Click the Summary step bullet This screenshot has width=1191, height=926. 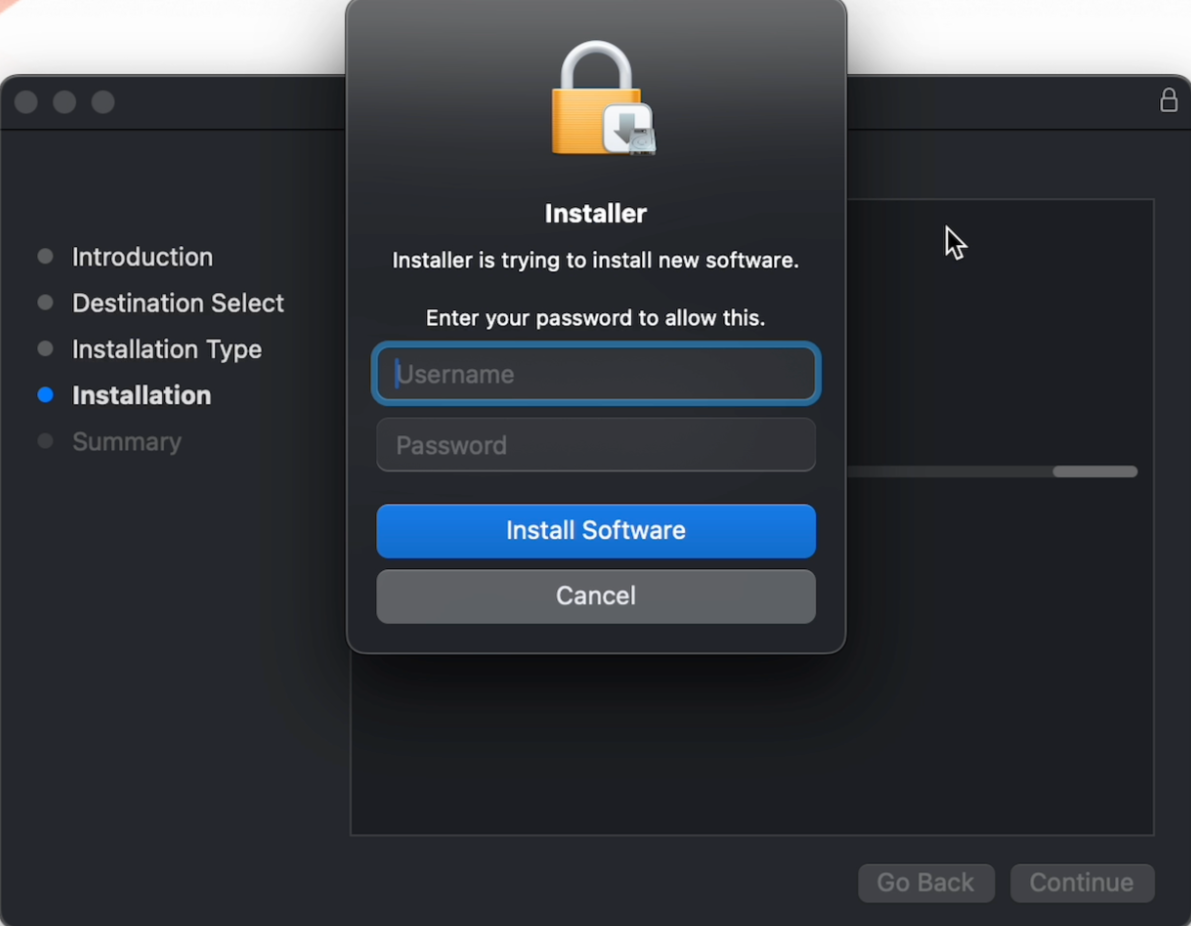click(46, 441)
